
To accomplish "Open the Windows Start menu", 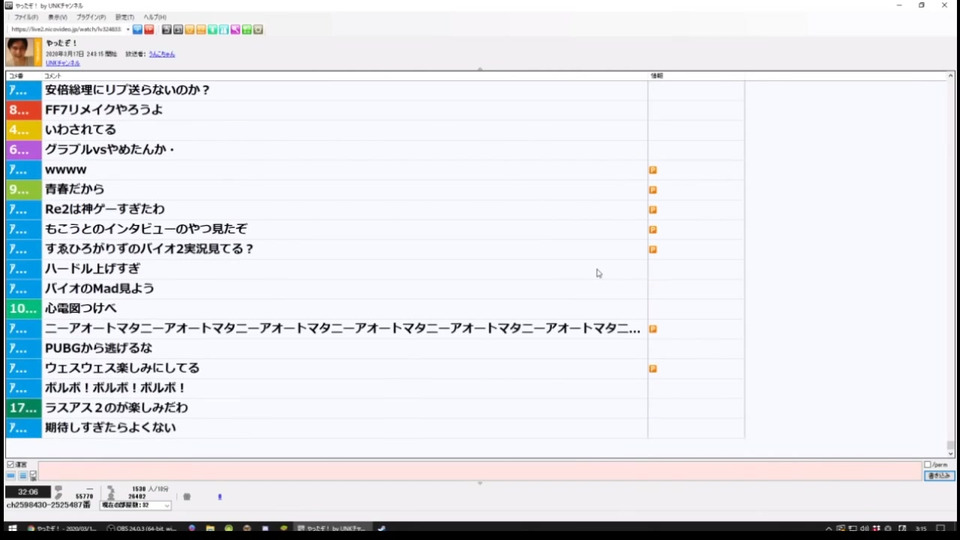I will [12, 528].
